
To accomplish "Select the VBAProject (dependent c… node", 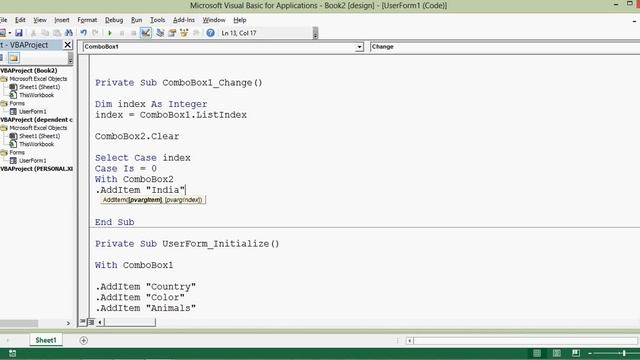I will (x=36, y=120).
